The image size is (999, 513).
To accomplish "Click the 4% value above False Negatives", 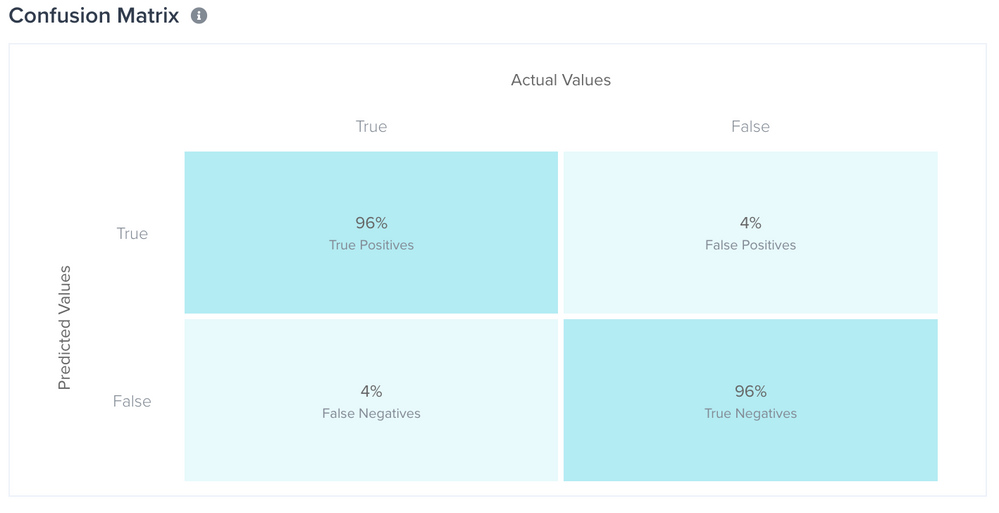I will [x=371, y=391].
